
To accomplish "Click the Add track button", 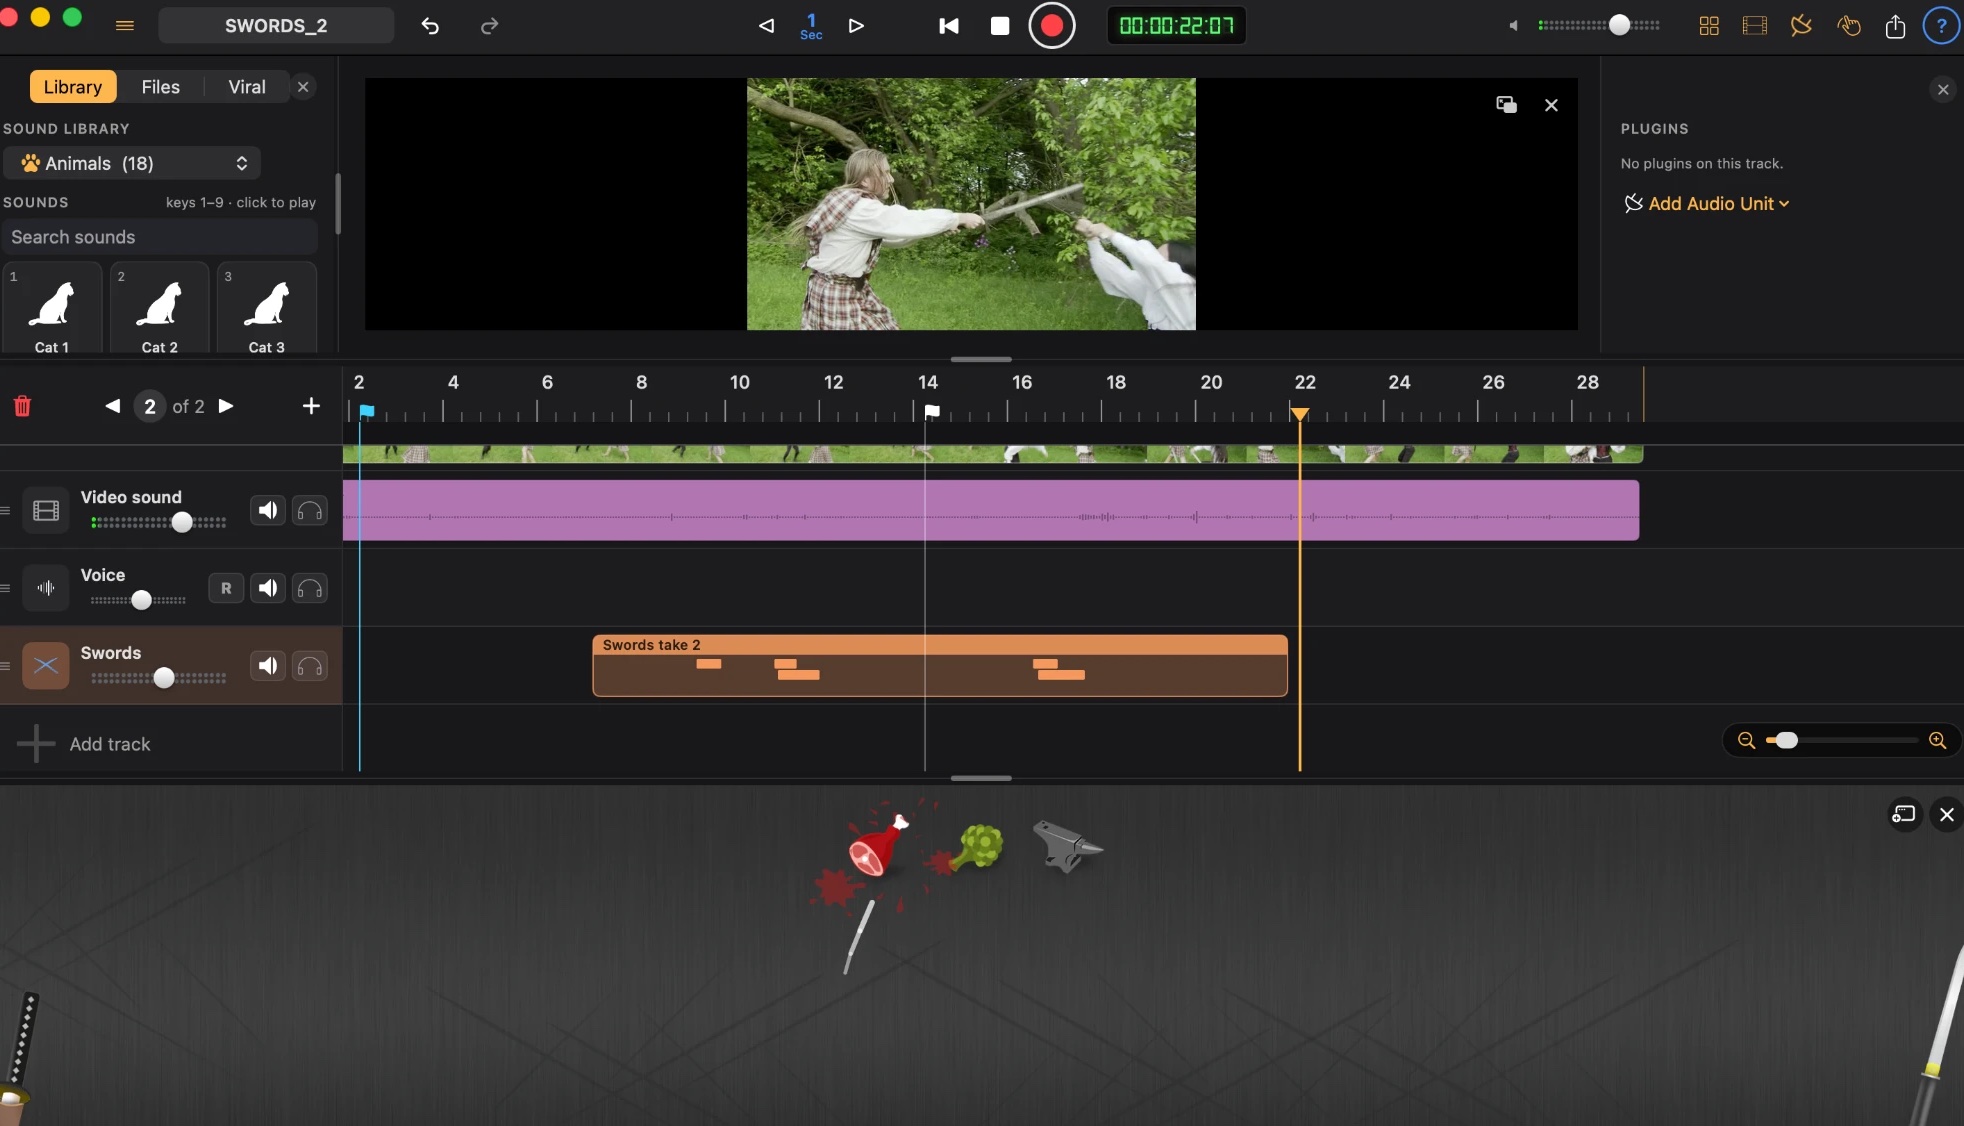I will click(x=85, y=744).
